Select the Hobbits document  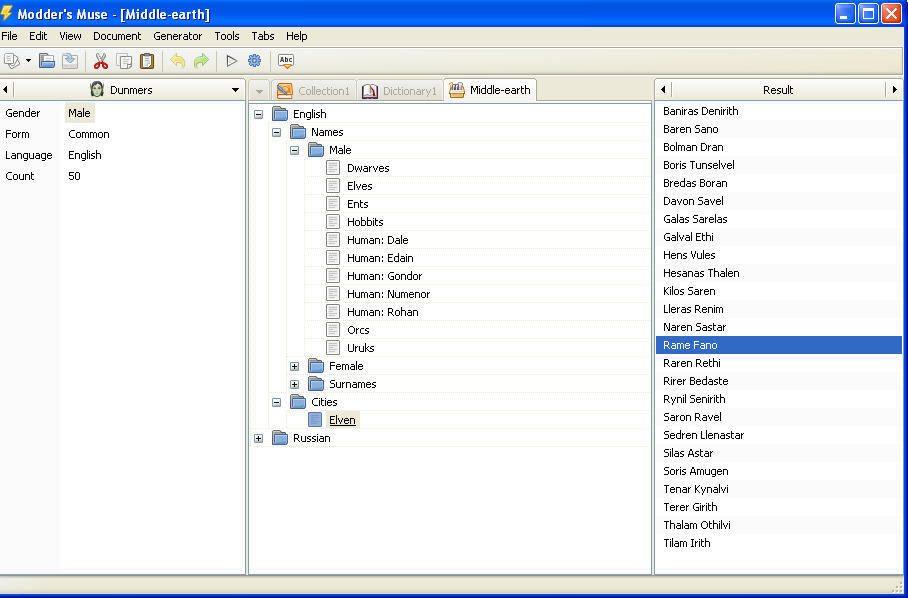click(x=365, y=222)
